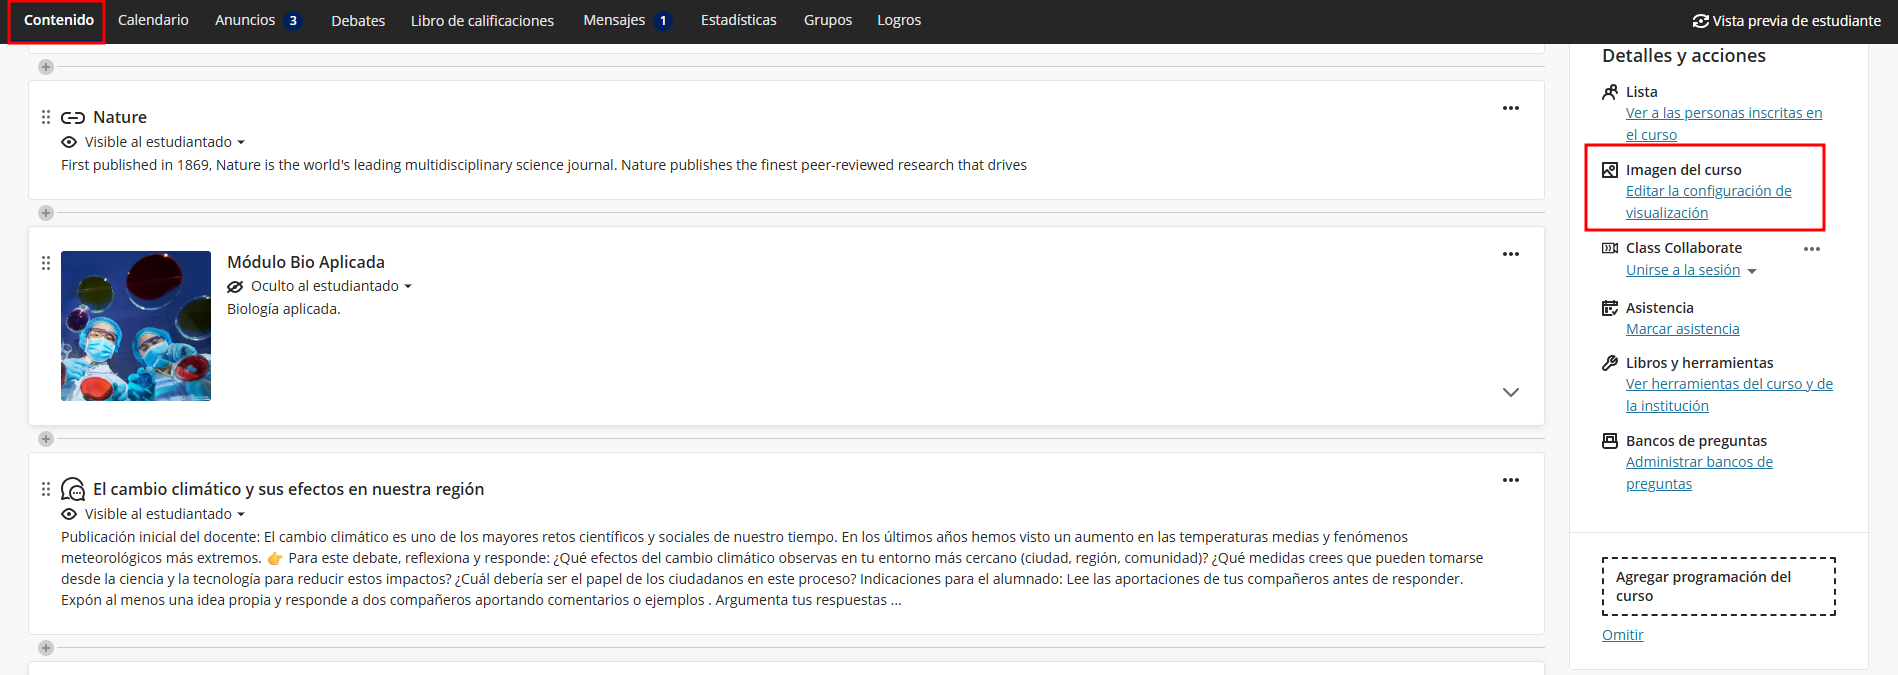The image size is (1898, 675).
Task: Toggle visibility of Nature item for students
Action: (x=164, y=142)
